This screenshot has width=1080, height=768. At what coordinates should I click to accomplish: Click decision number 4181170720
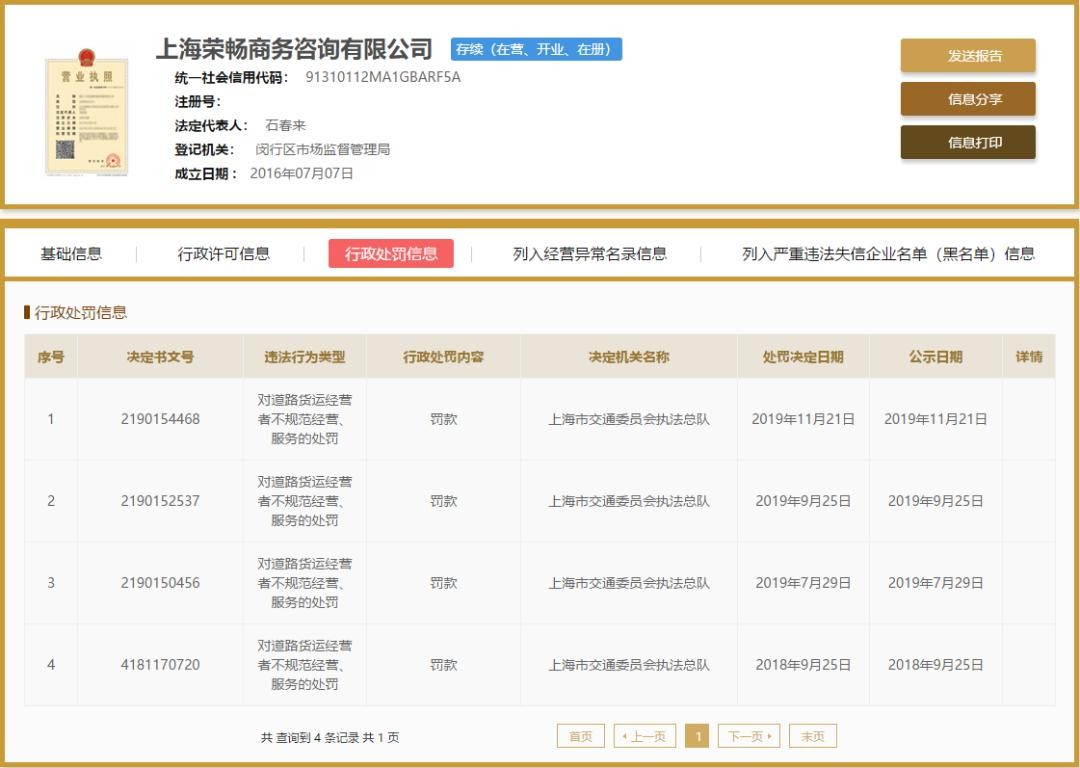click(160, 665)
